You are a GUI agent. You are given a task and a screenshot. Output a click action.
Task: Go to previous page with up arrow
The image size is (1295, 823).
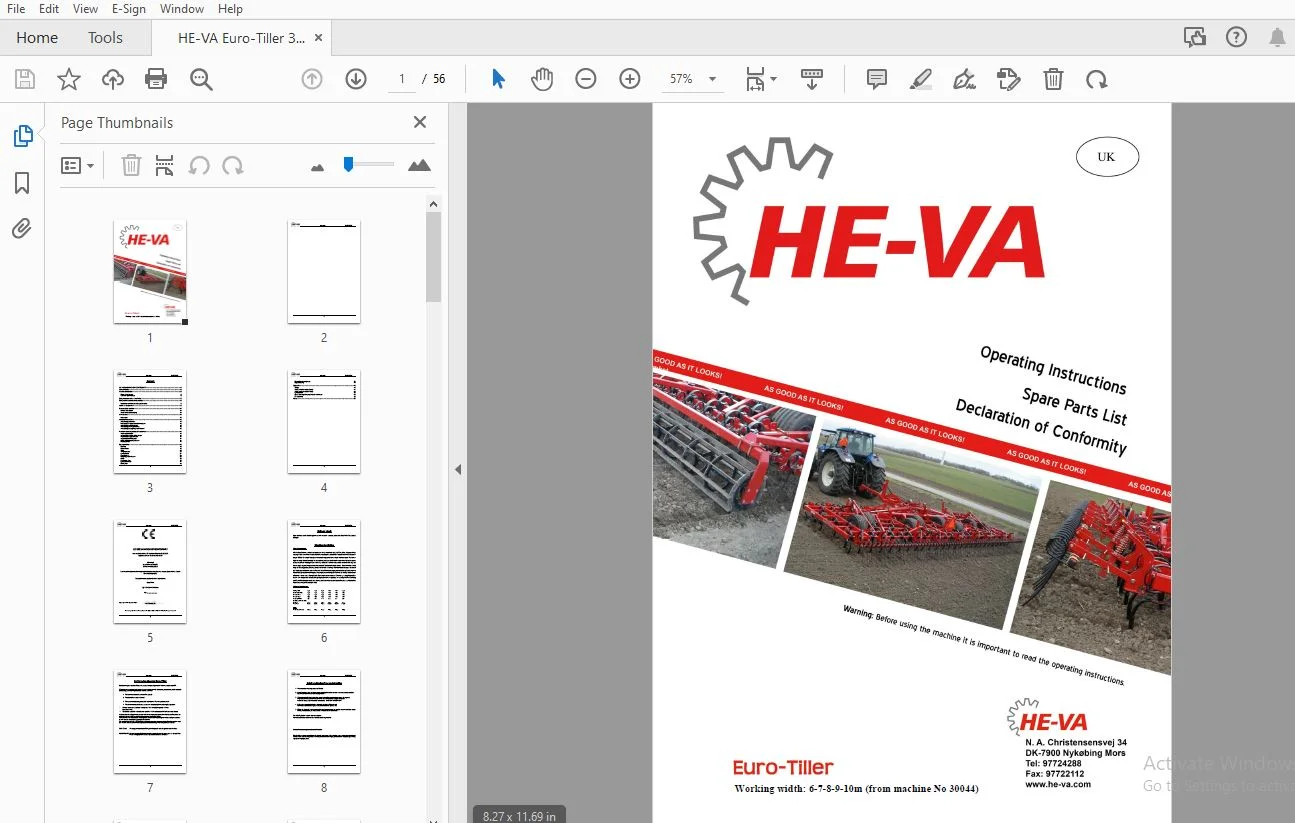tap(312, 79)
